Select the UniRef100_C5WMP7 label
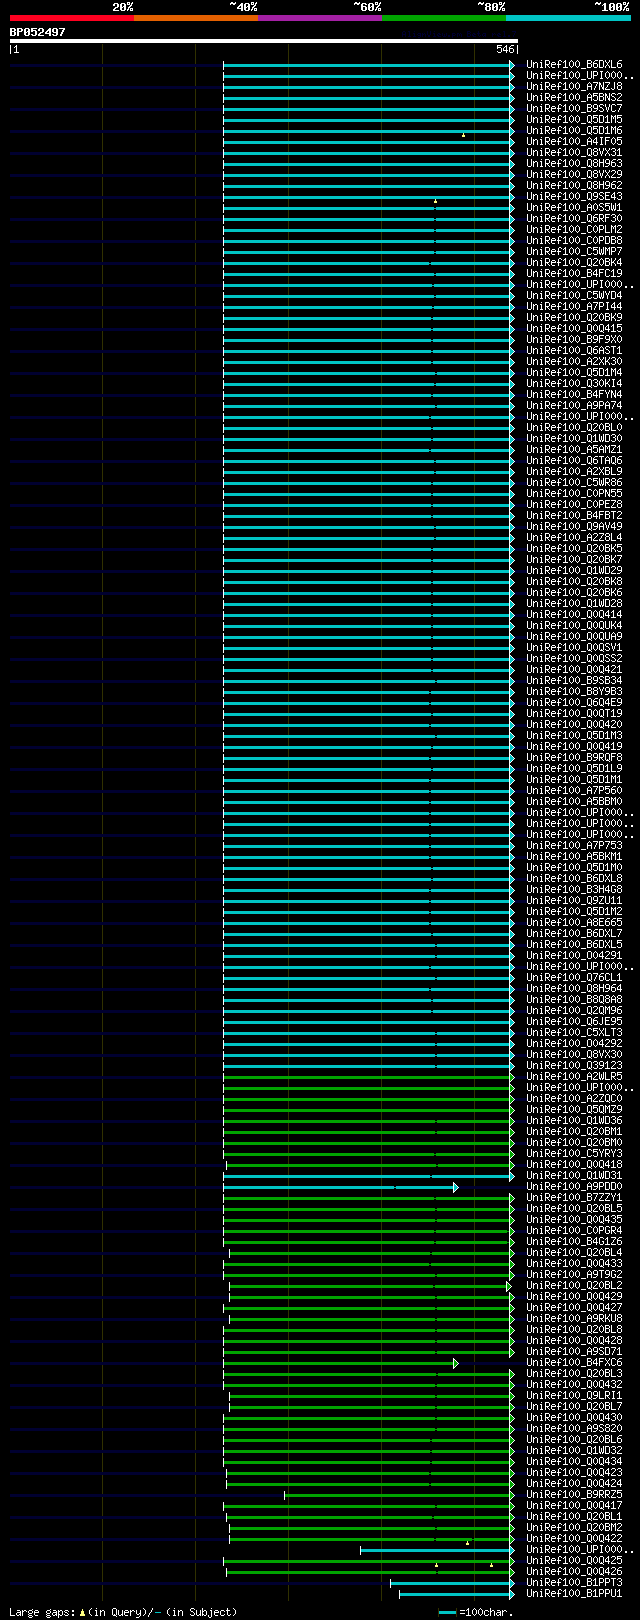This screenshot has height=1620, width=640. [x=574, y=252]
